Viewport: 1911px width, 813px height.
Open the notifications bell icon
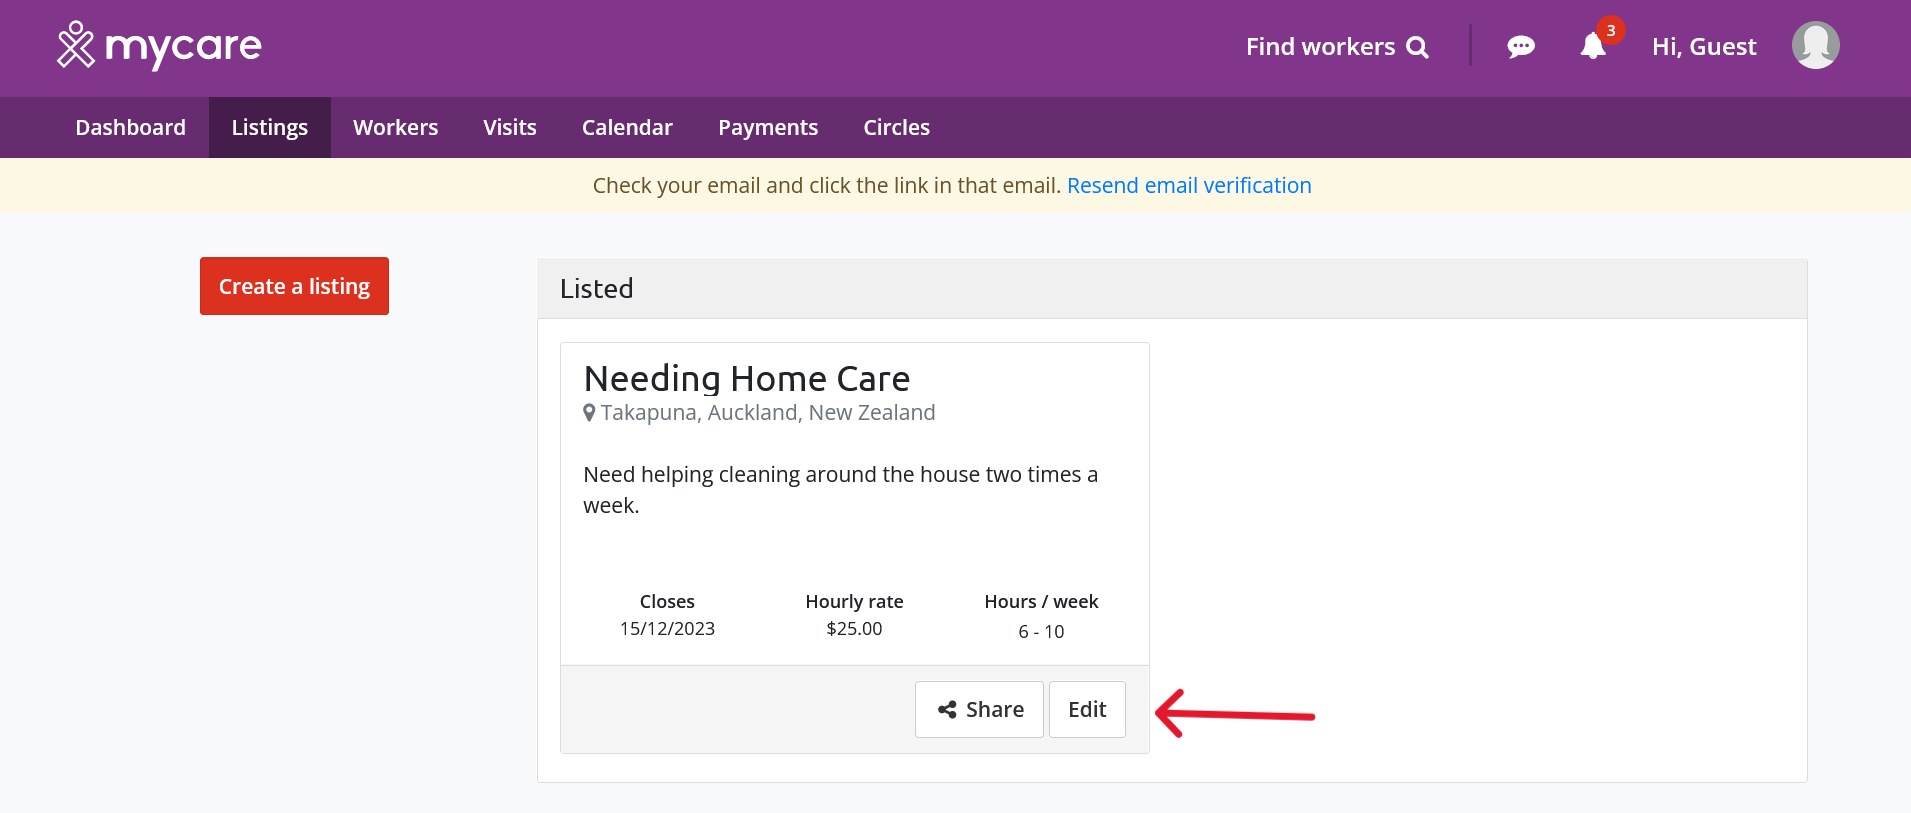tap(1593, 47)
